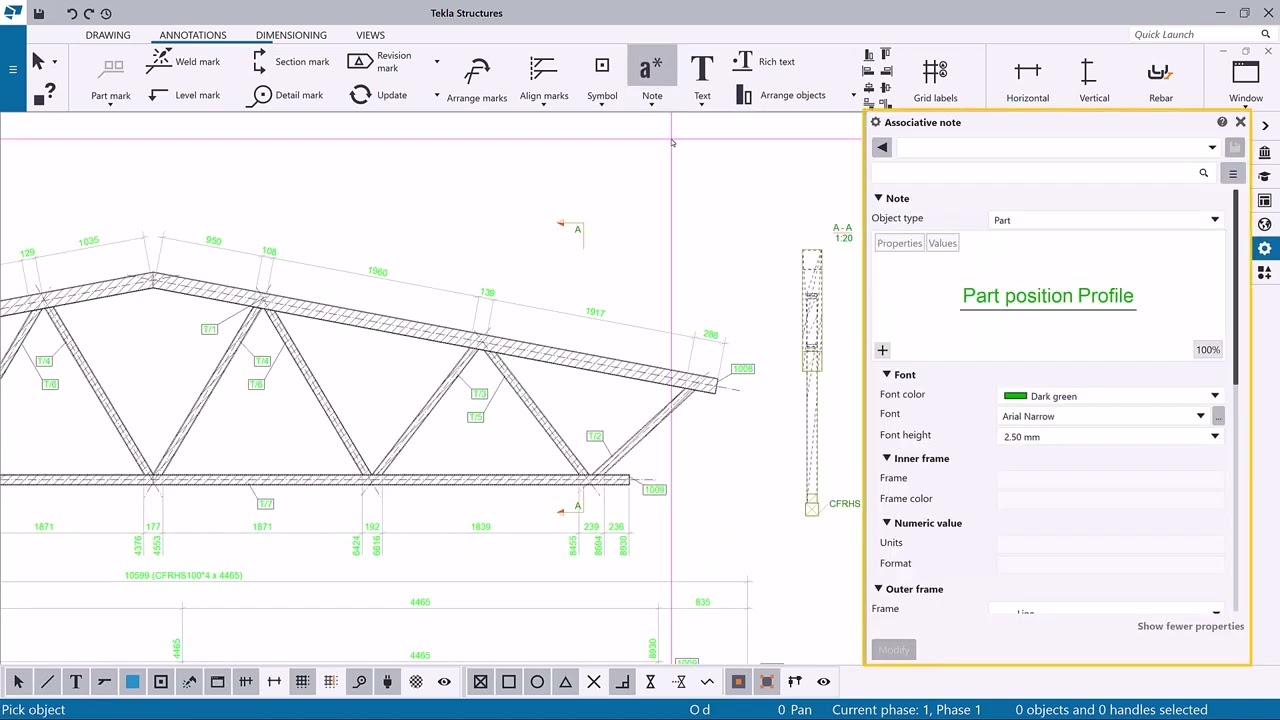
Task: Toggle select lines switch
Action: coord(47,682)
